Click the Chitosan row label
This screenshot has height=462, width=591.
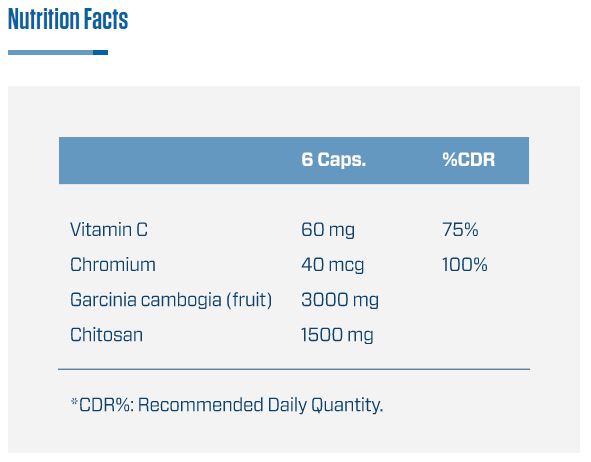(106, 335)
